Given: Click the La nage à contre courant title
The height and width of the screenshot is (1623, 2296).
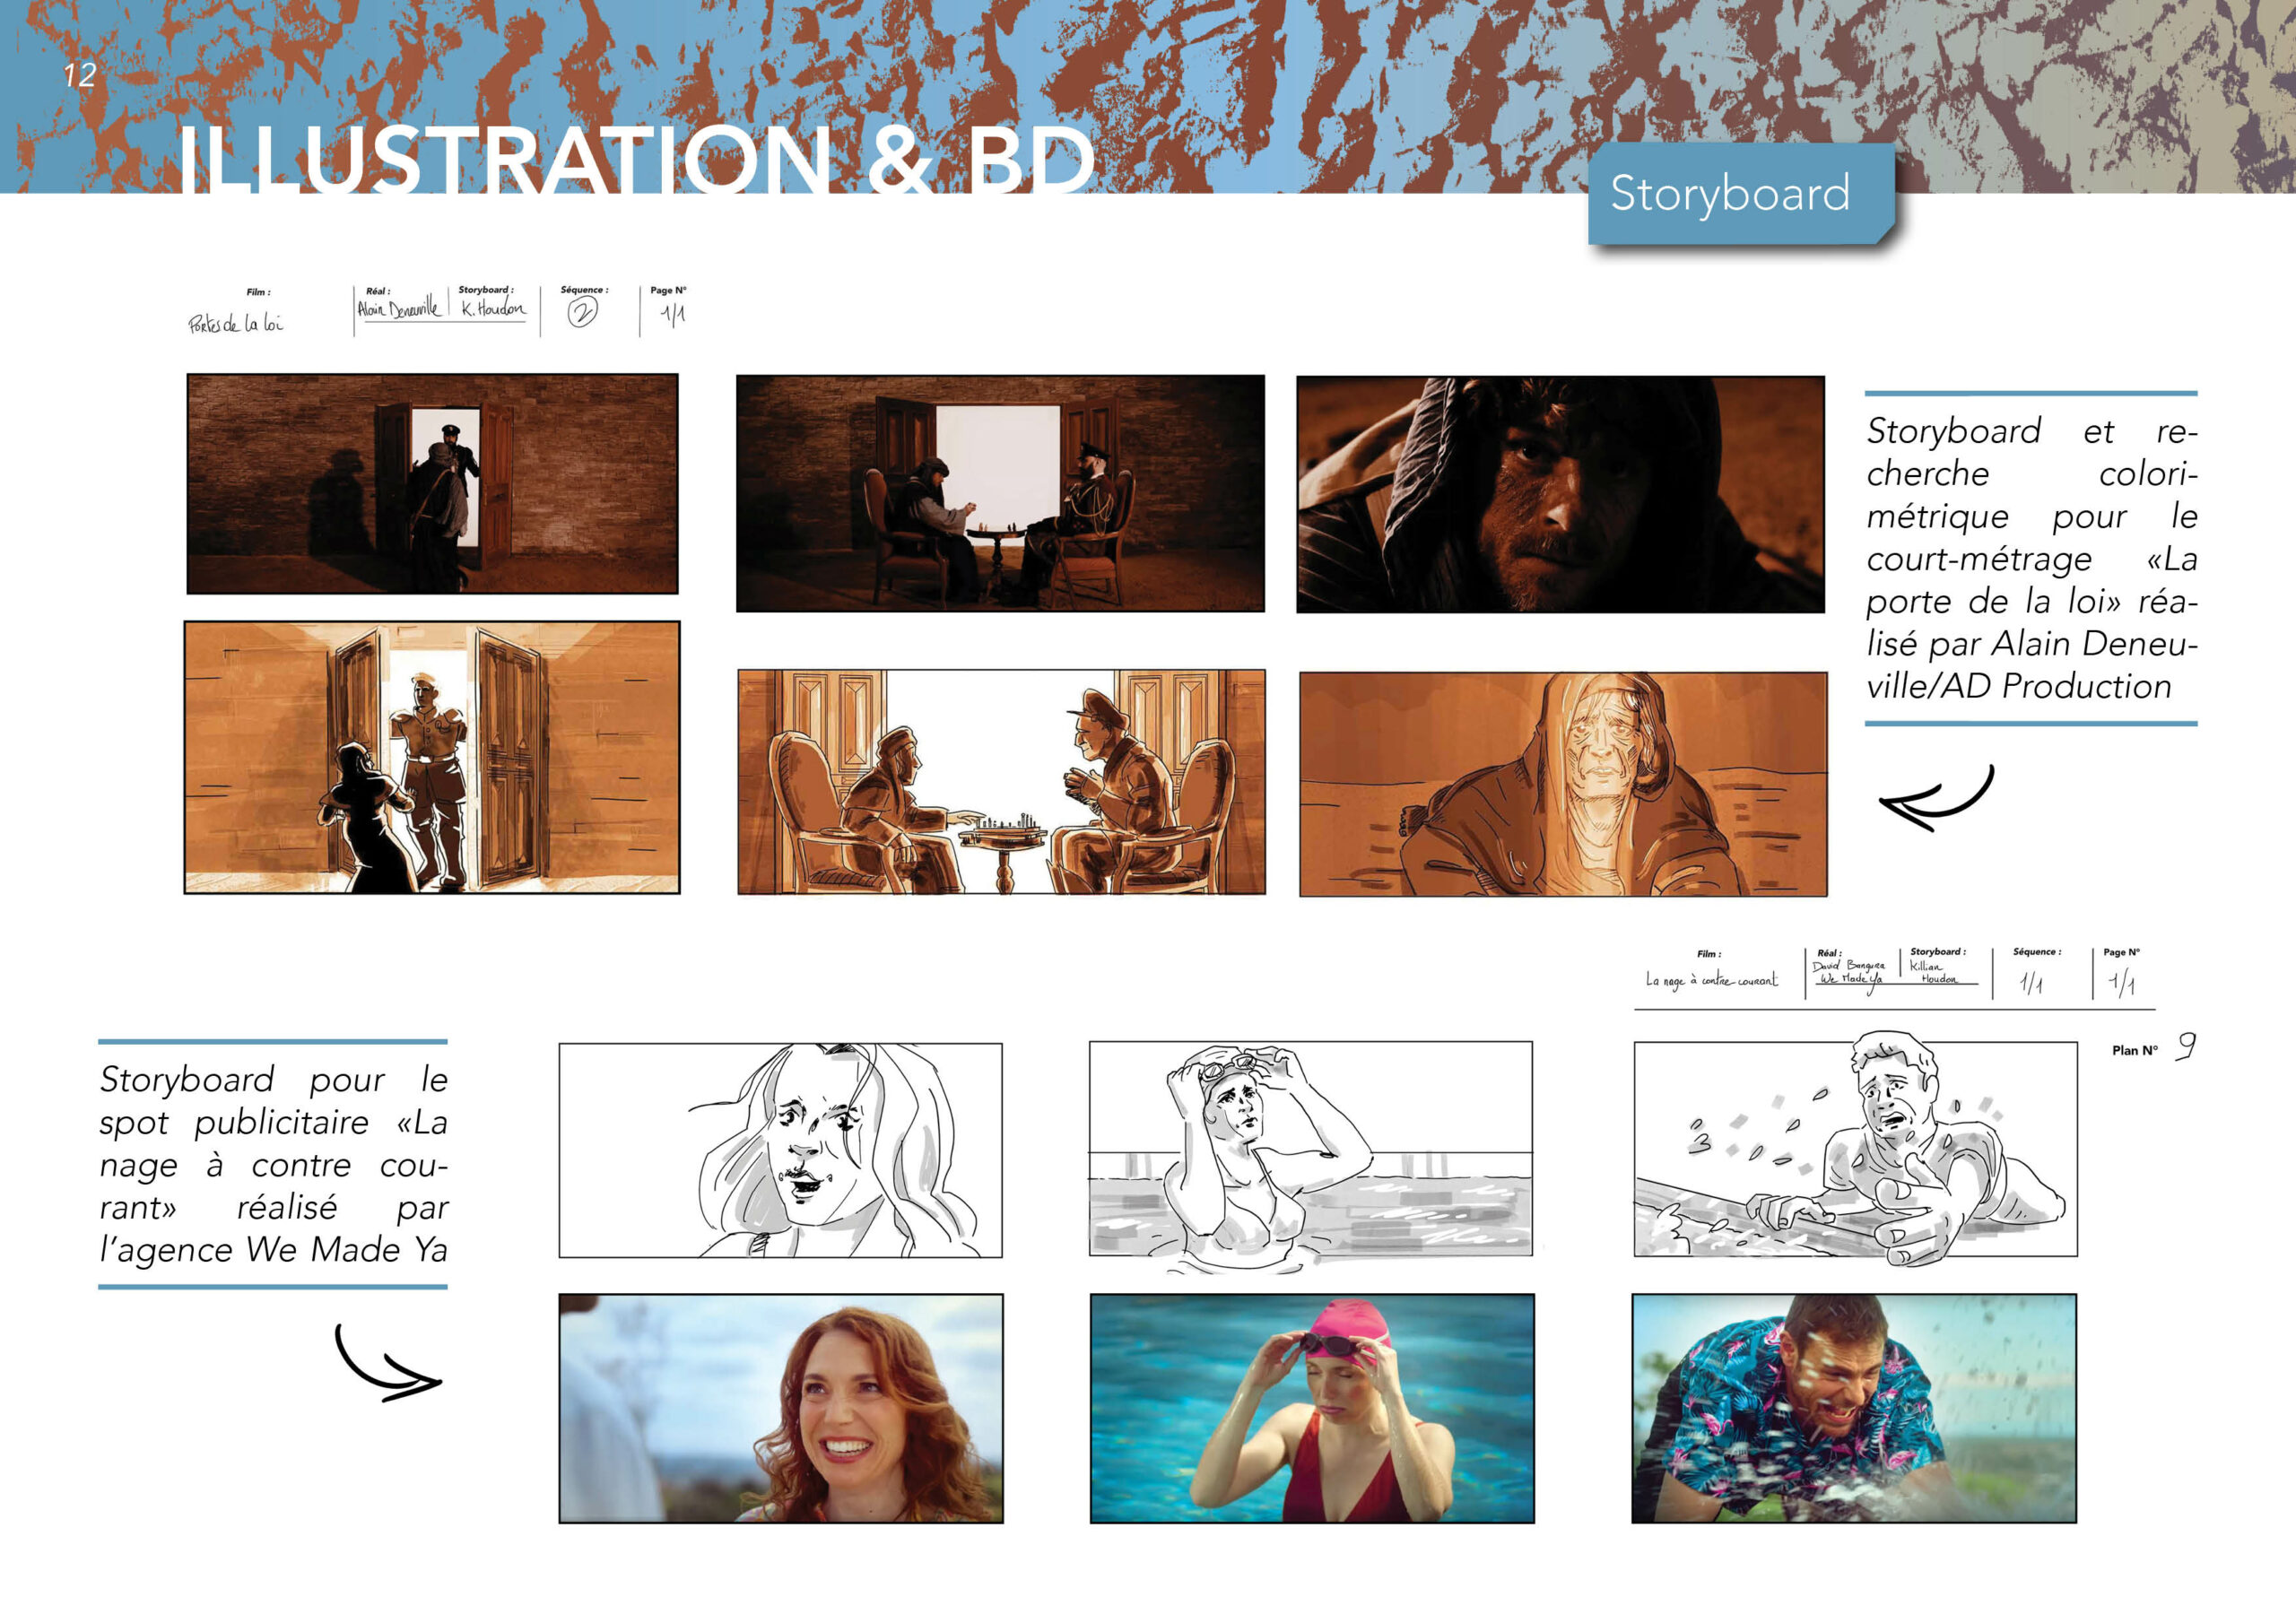Looking at the screenshot, I should click(1712, 980).
